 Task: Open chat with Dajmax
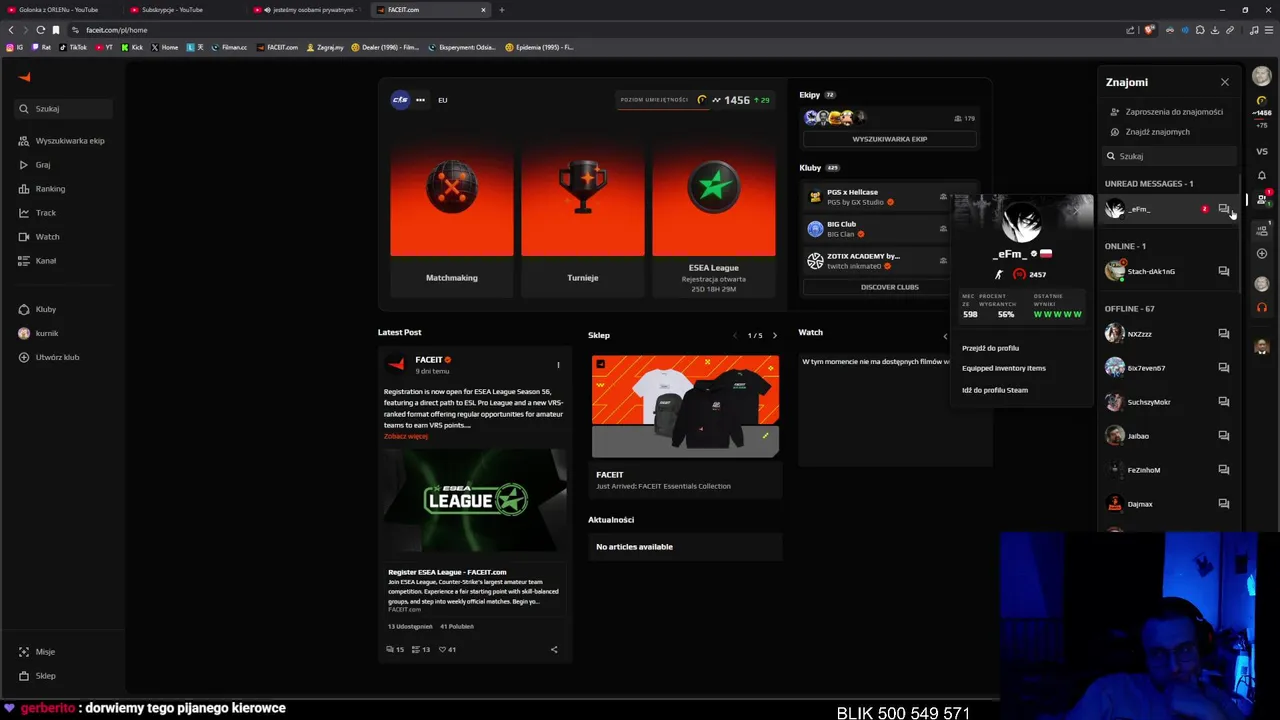[x=1223, y=504]
